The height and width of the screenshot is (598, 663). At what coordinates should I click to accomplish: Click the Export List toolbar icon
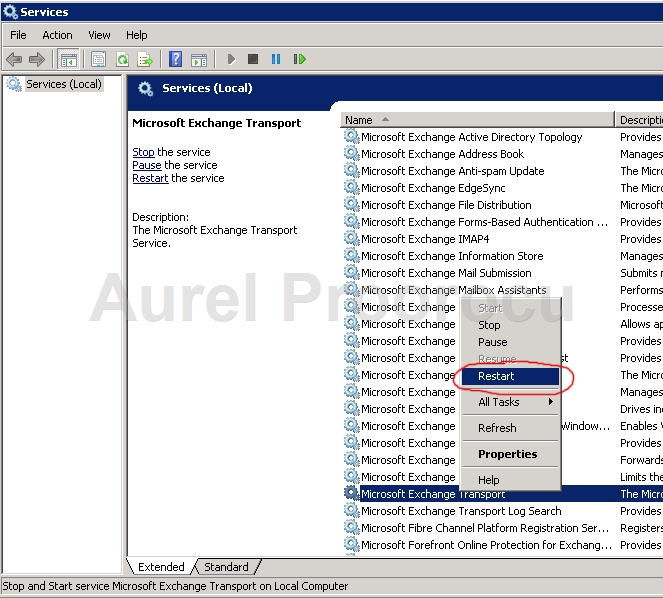tap(145, 59)
